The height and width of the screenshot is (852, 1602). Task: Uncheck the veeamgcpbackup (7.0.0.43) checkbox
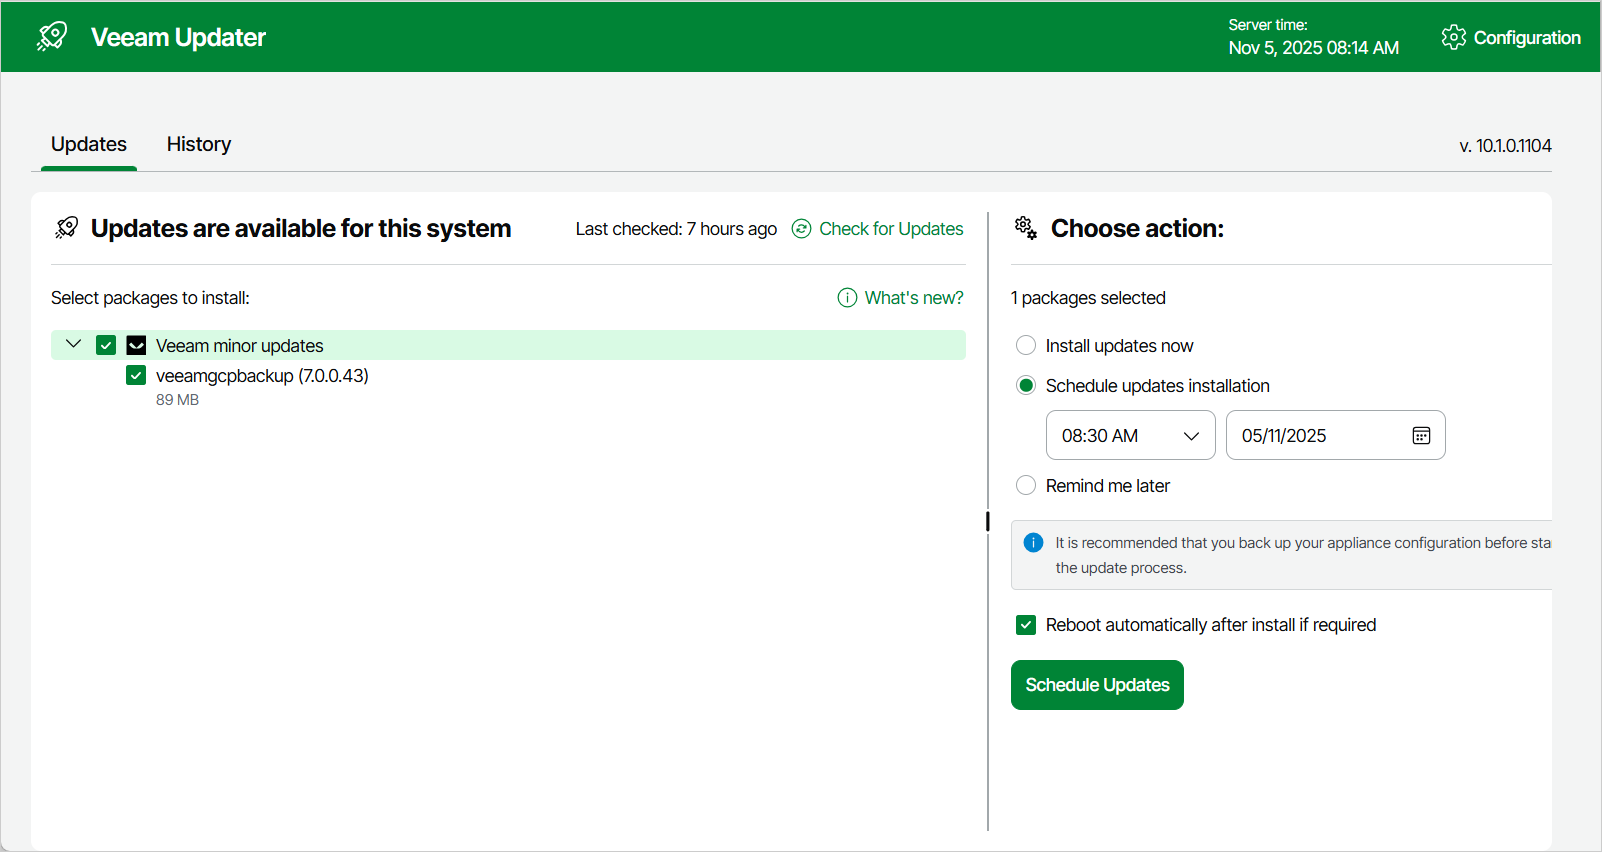click(x=136, y=376)
